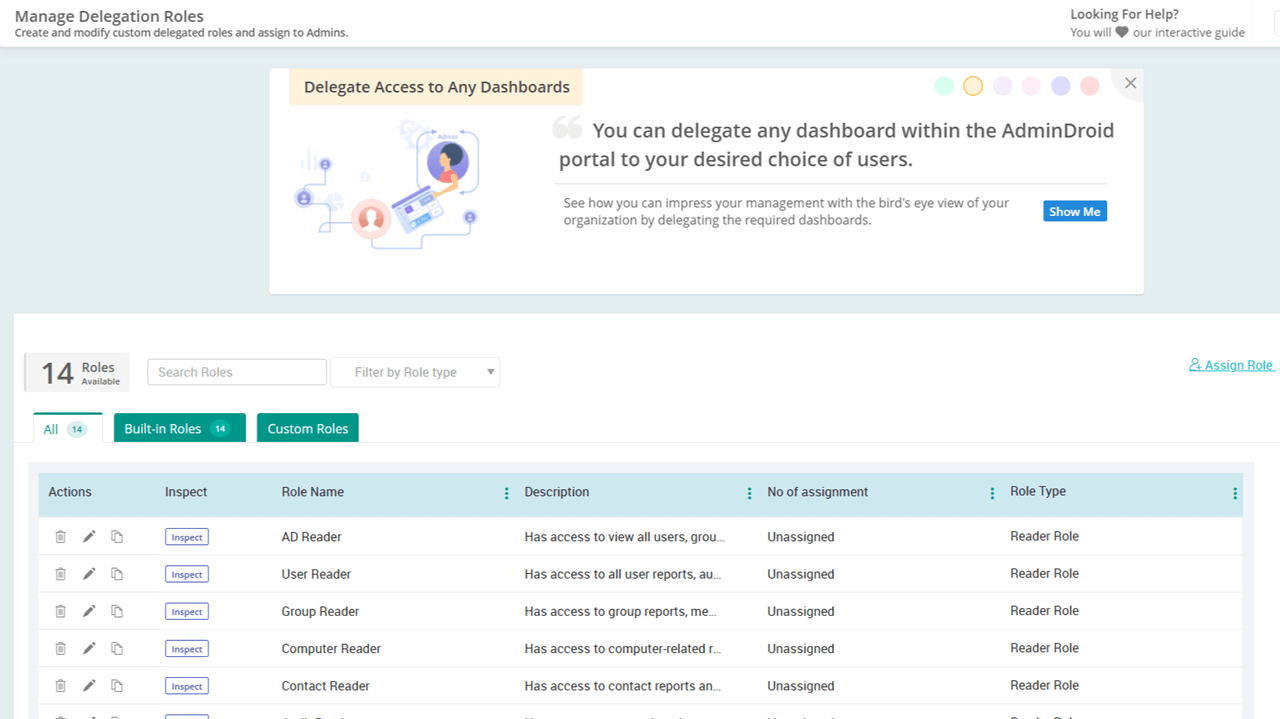Viewport: 1280px width, 719px height.
Task: Select the green banner slide dot
Action: point(944,86)
